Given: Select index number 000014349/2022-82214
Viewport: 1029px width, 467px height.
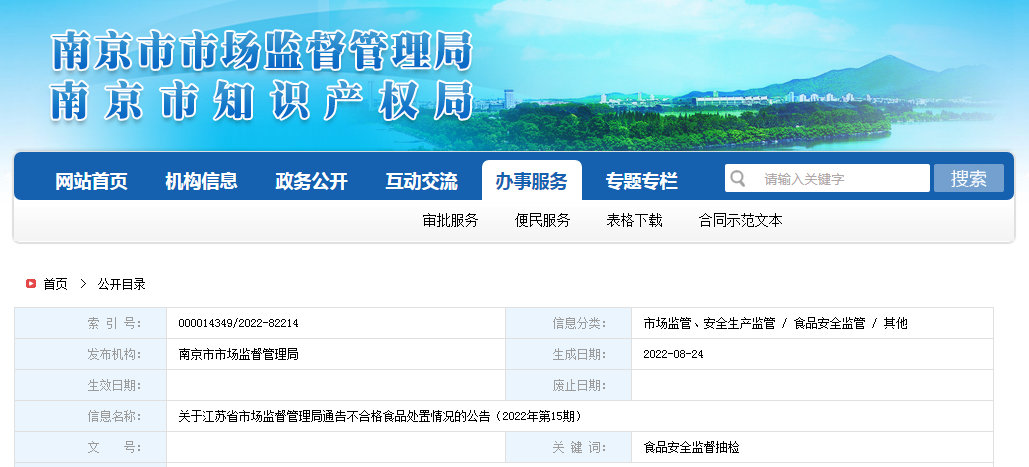Looking at the screenshot, I should 238,323.
